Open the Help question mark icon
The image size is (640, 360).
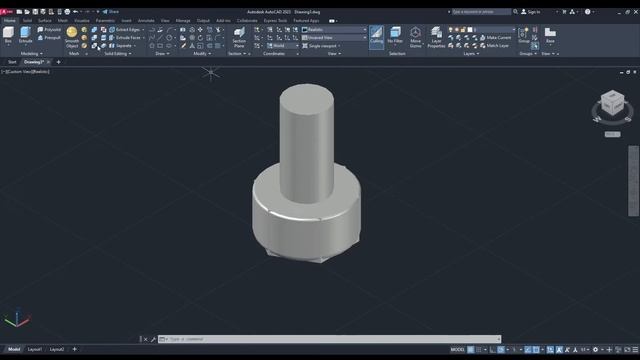(x=588, y=12)
